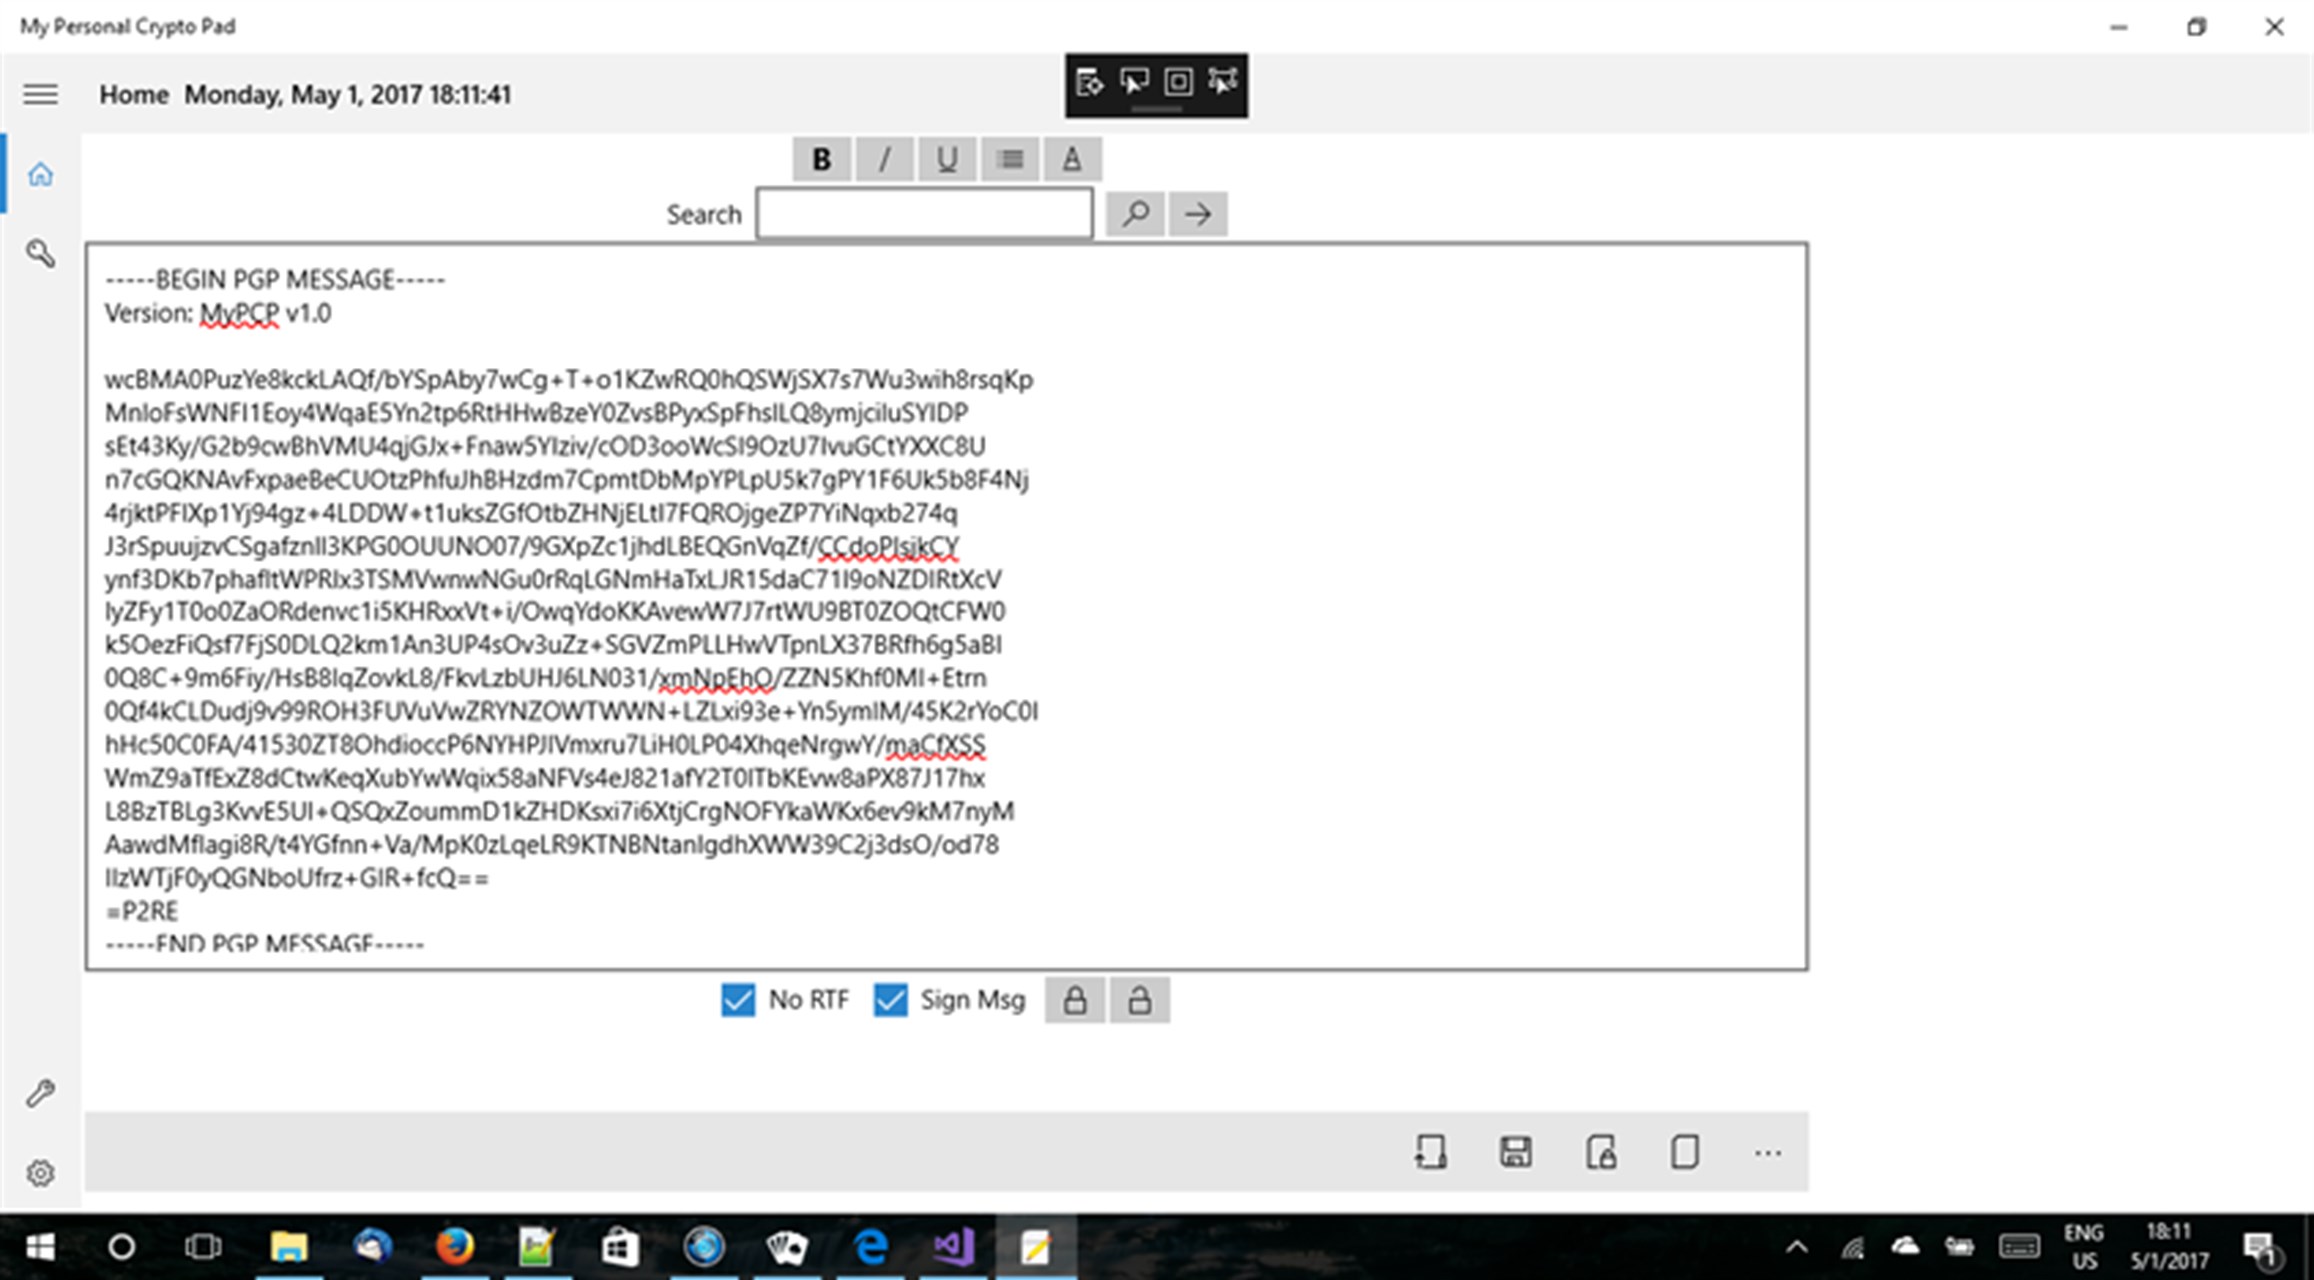This screenshot has width=2314, height=1280.
Task: Open the Home view in the sidebar
Action: 40,174
